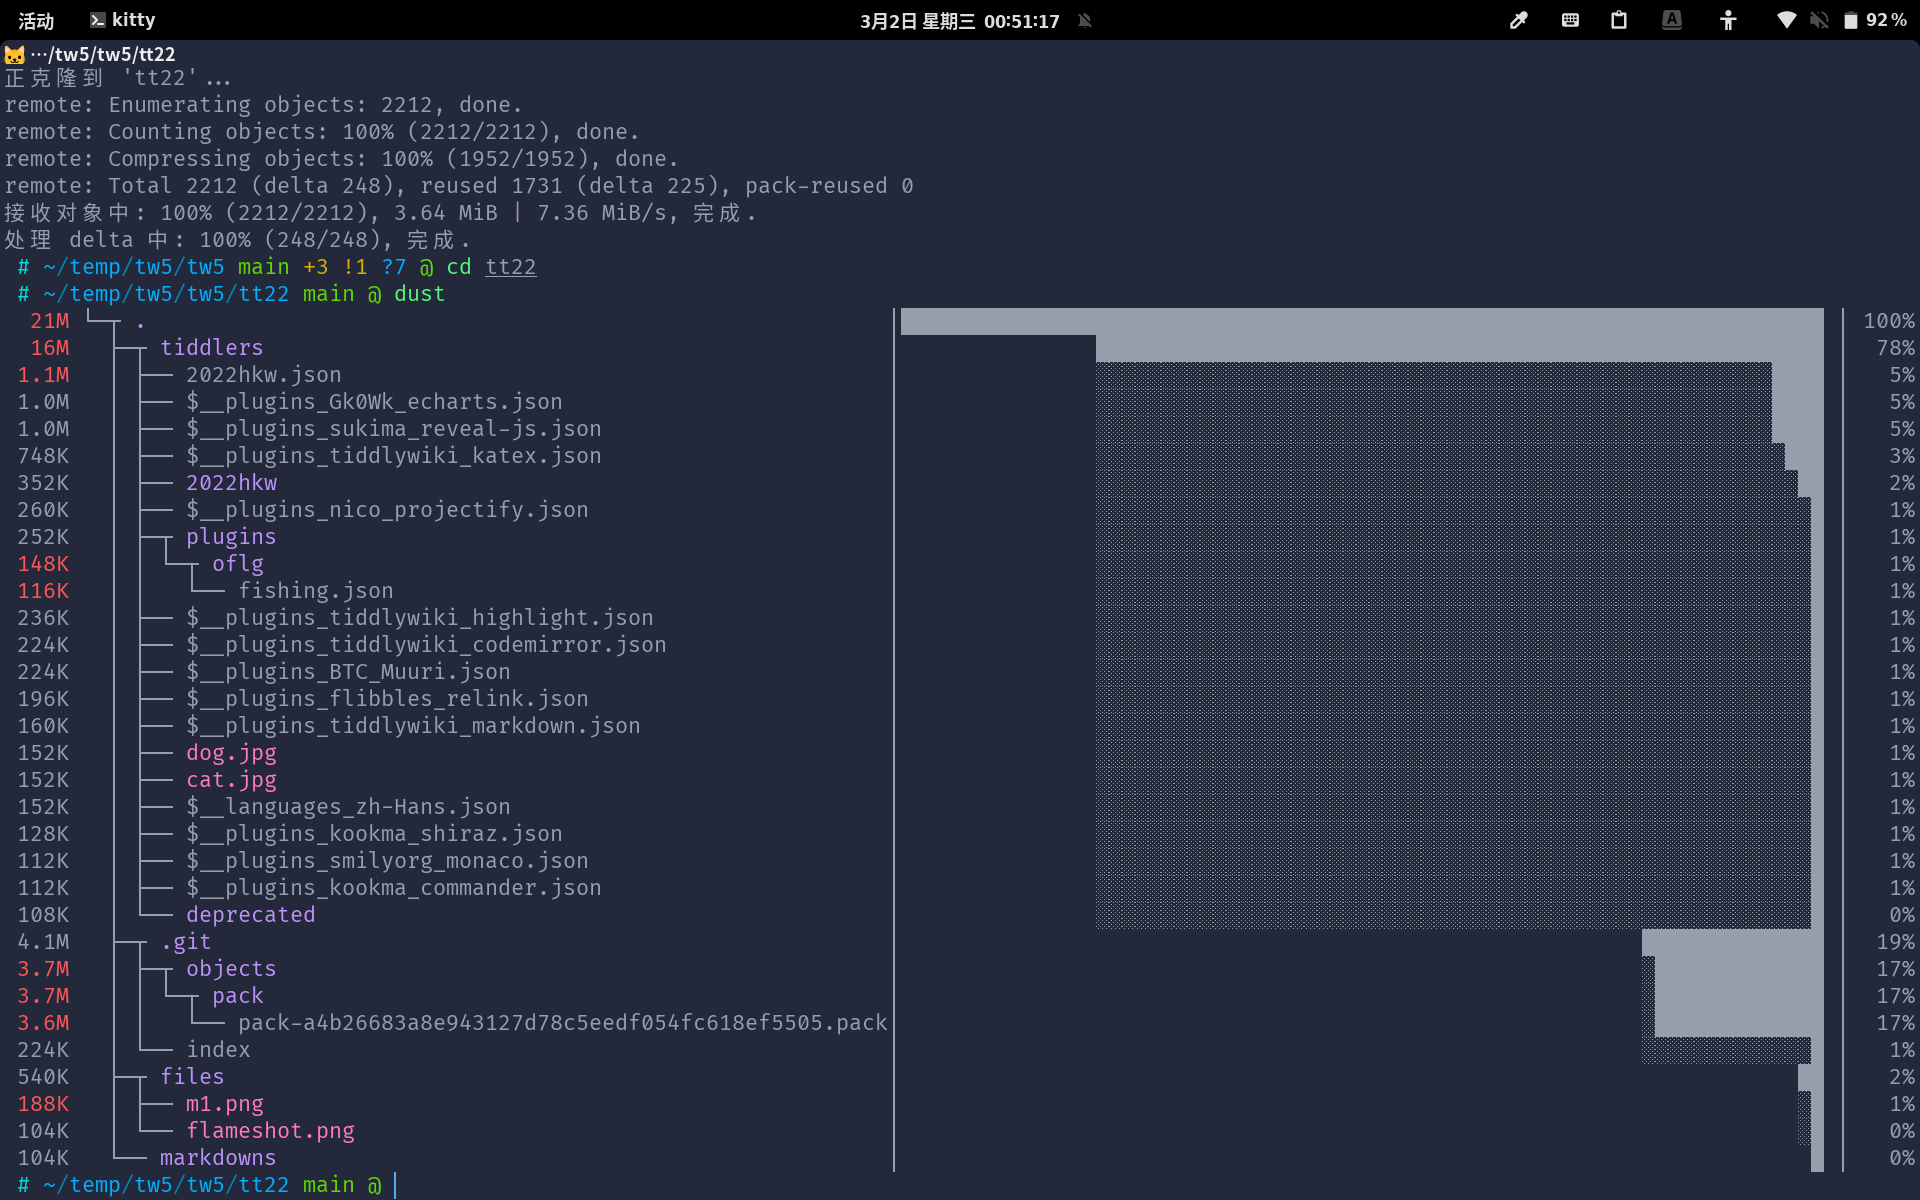Screen dimensions: 1920x1200
Task: Click the 'oflg' directory row
Action: click(x=238, y=564)
